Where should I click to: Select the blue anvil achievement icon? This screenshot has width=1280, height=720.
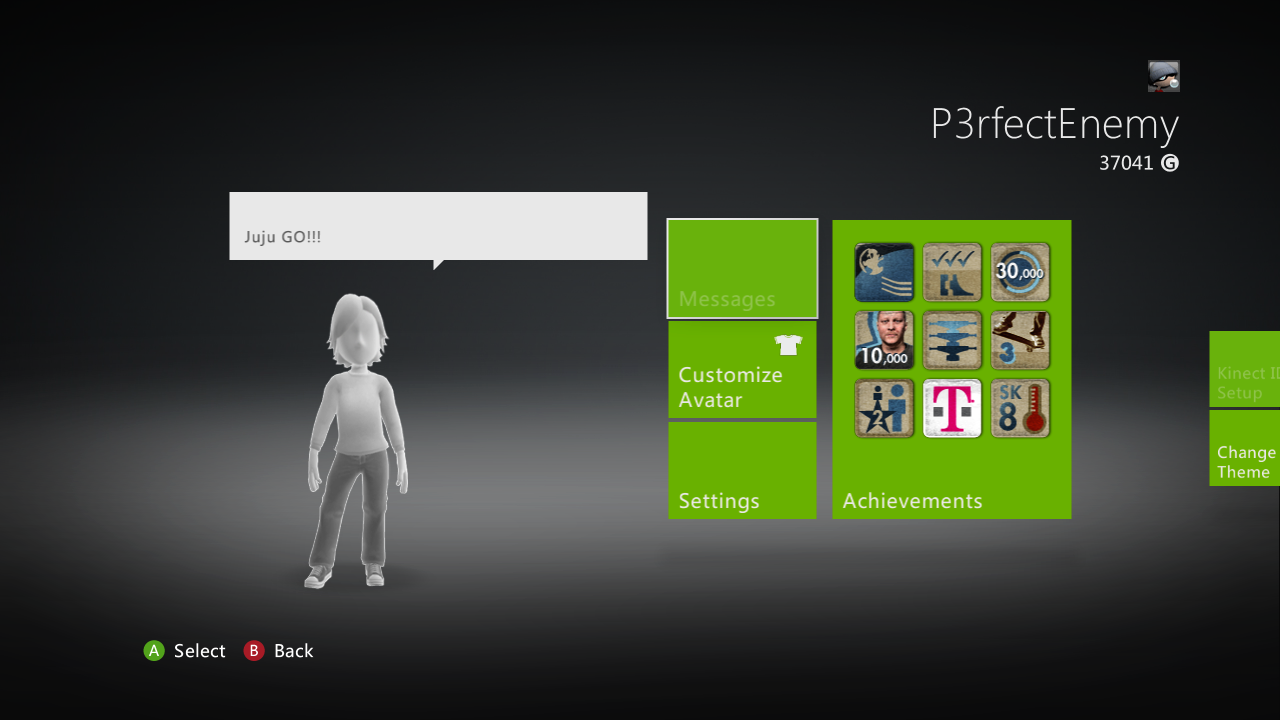pyautogui.click(x=952, y=340)
